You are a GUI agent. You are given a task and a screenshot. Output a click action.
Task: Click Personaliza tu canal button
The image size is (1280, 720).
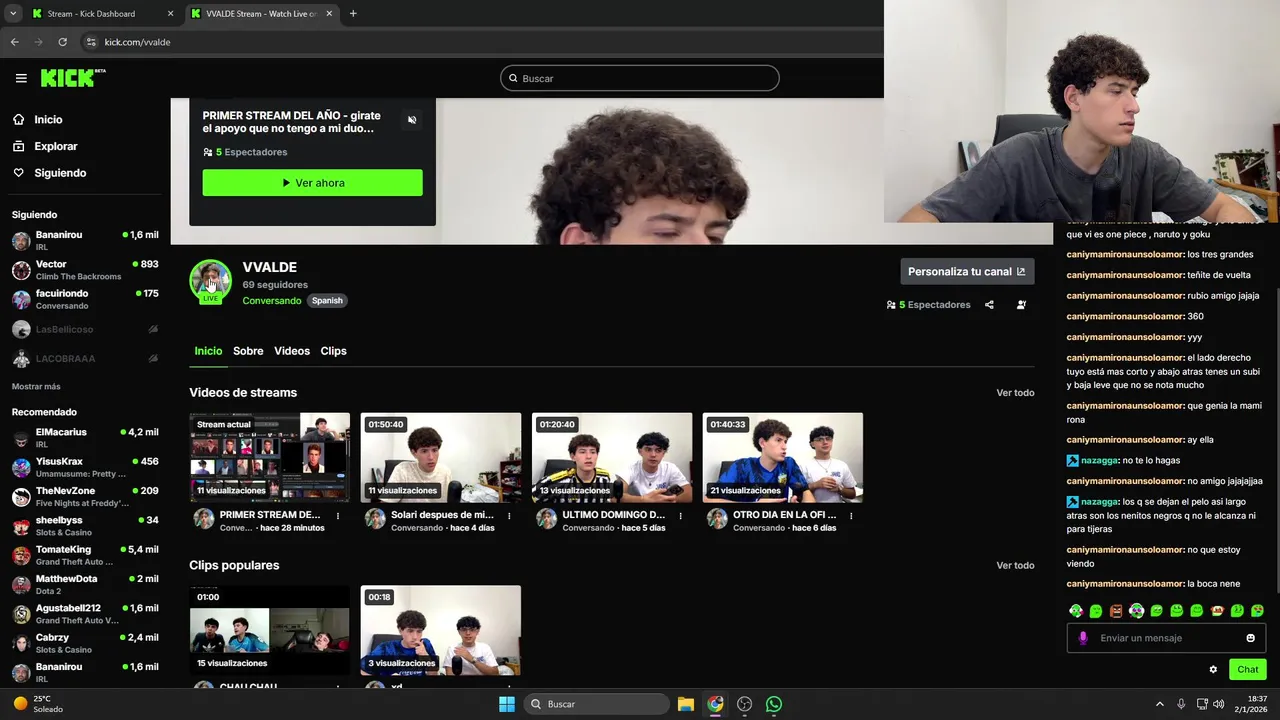967,271
